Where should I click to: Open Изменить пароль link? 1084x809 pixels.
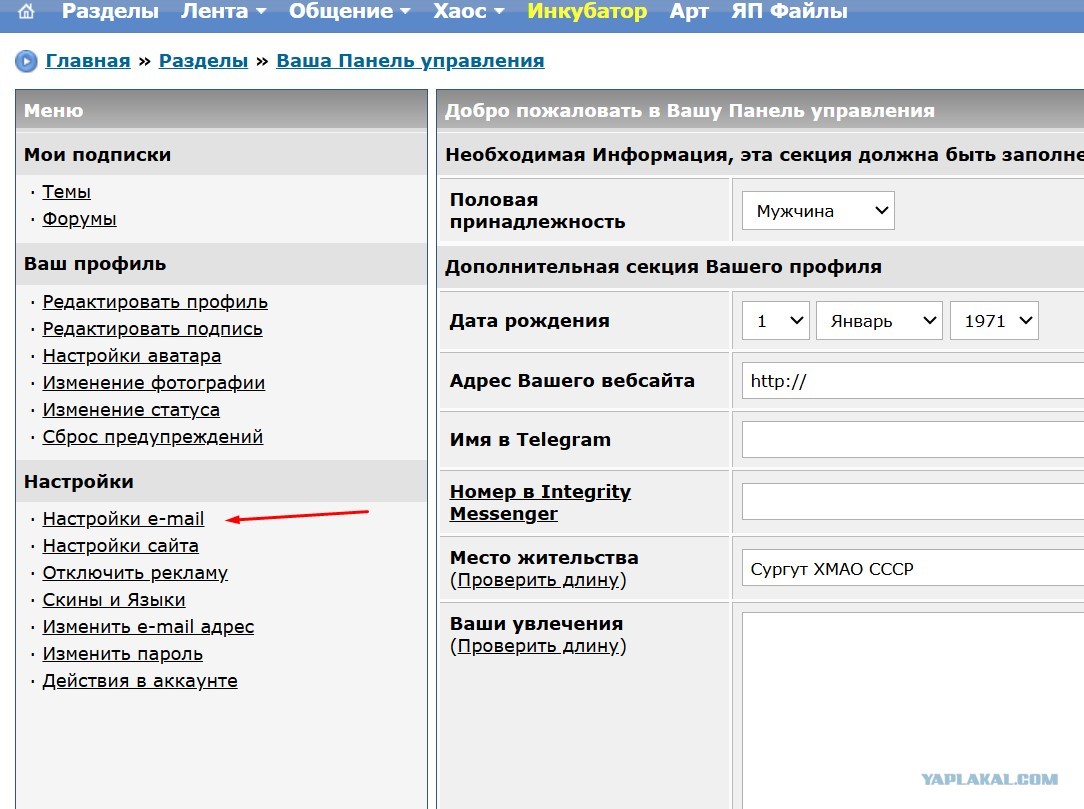[122, 653]
